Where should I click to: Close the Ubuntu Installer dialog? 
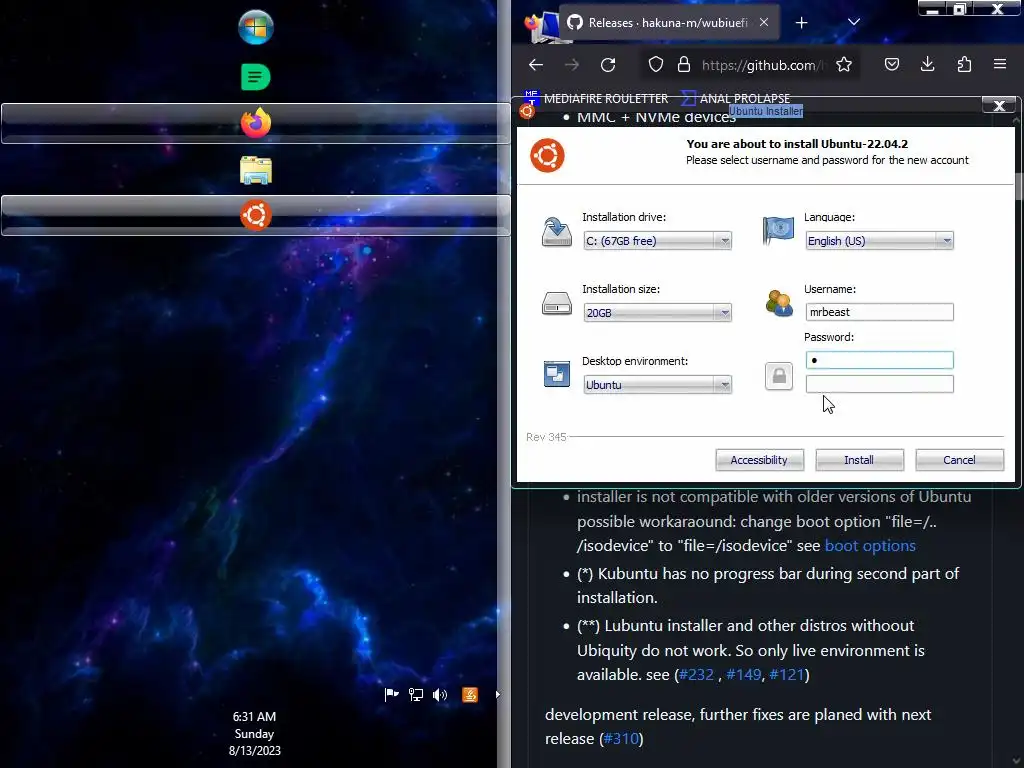pos(999,105)
